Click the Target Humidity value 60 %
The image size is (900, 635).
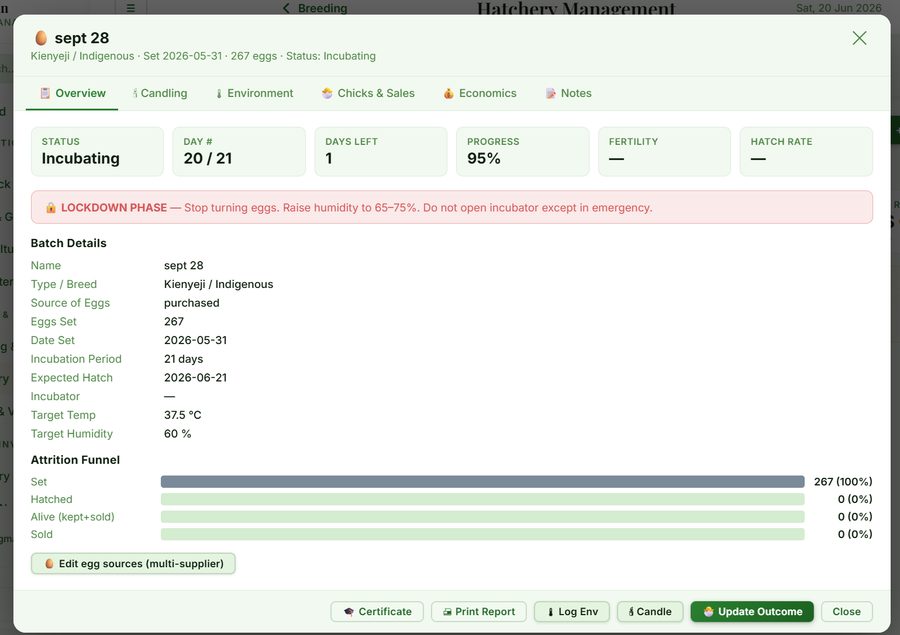(177, 434)
